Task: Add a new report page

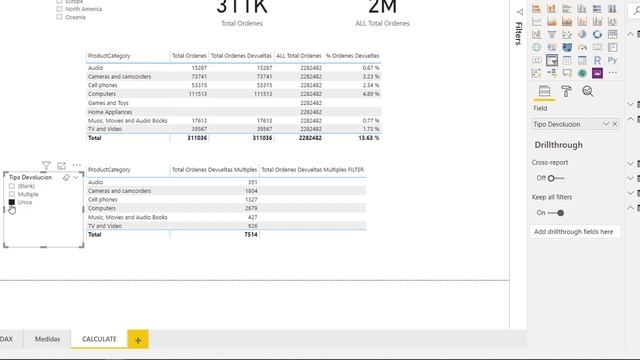Action: 138,339
